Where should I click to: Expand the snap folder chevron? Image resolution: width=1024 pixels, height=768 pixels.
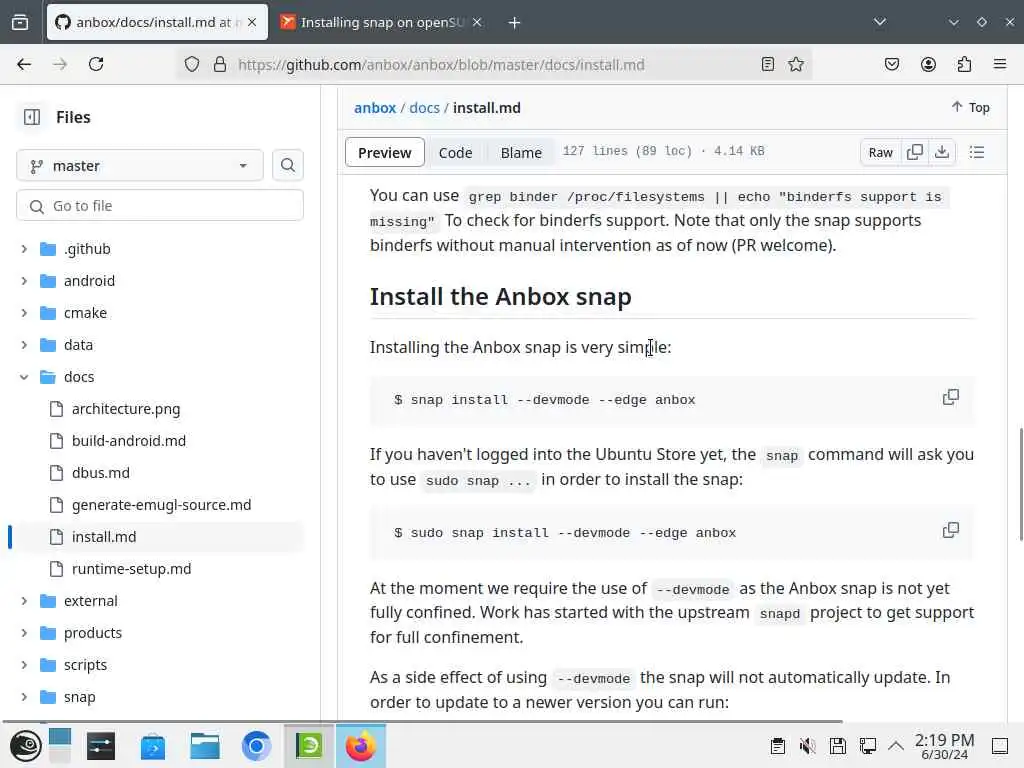click(24, 697)
